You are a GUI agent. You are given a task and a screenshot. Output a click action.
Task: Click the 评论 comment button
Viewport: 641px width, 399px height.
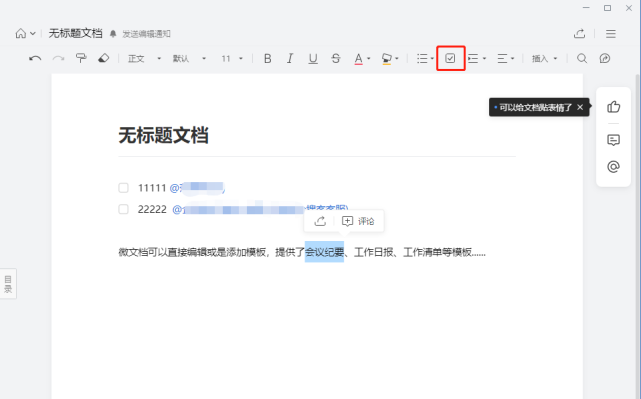point(358,221)
